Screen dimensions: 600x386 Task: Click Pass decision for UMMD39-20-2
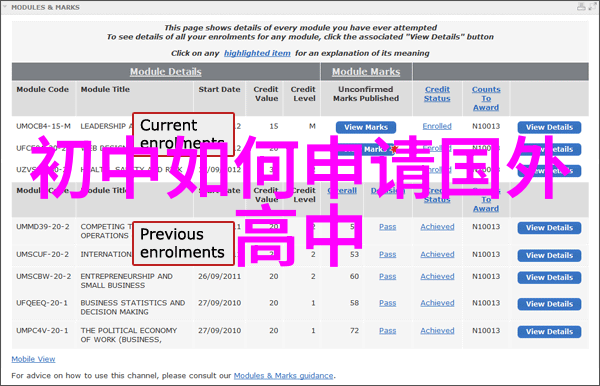(x=388, y=227)
